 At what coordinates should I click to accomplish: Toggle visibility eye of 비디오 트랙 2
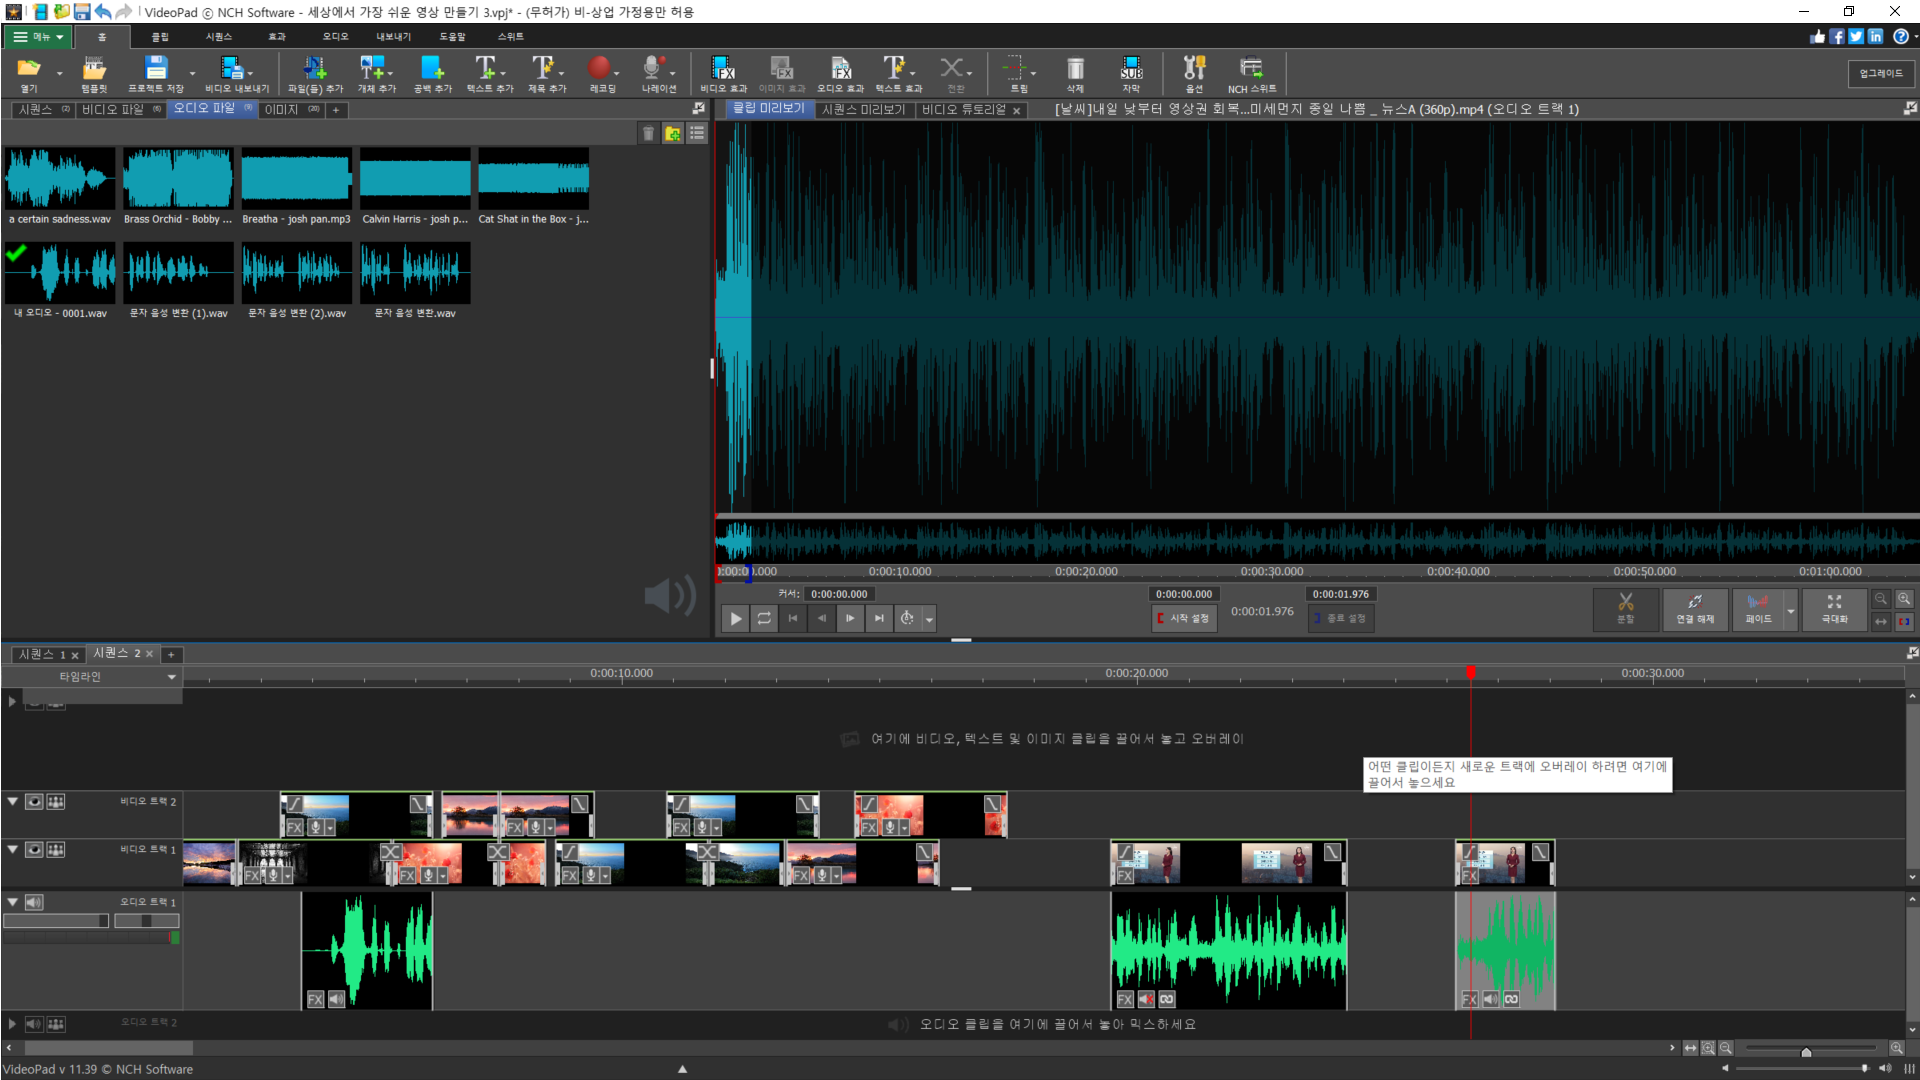[x=34, y=802]
